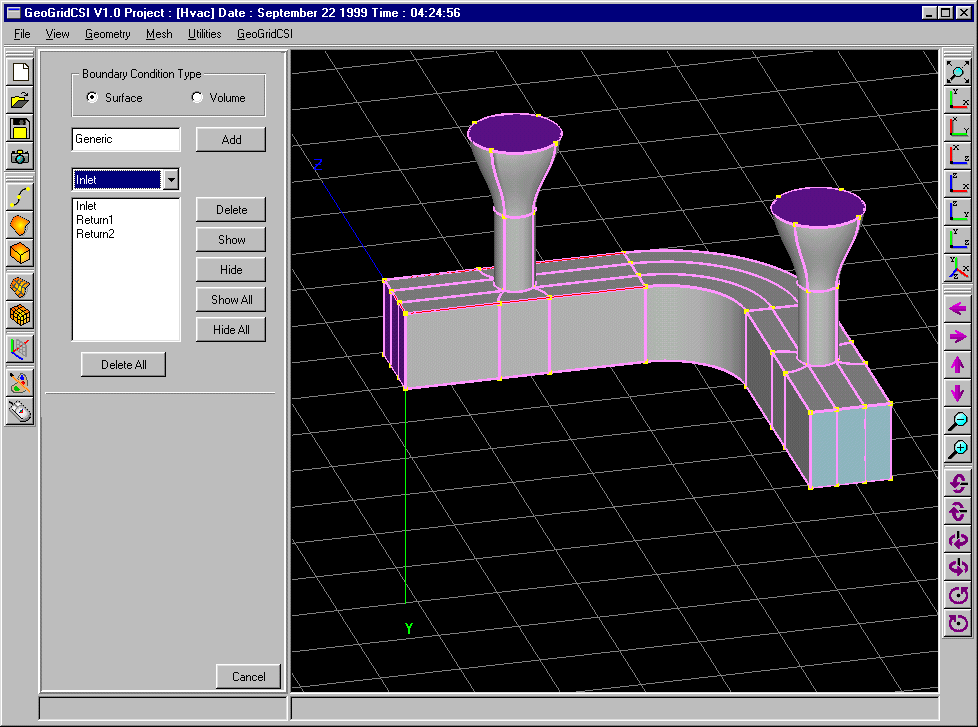Screen dimensions: 978x727
Task: Switch to the isometric XYZ axes view
Action: [958, 268]
